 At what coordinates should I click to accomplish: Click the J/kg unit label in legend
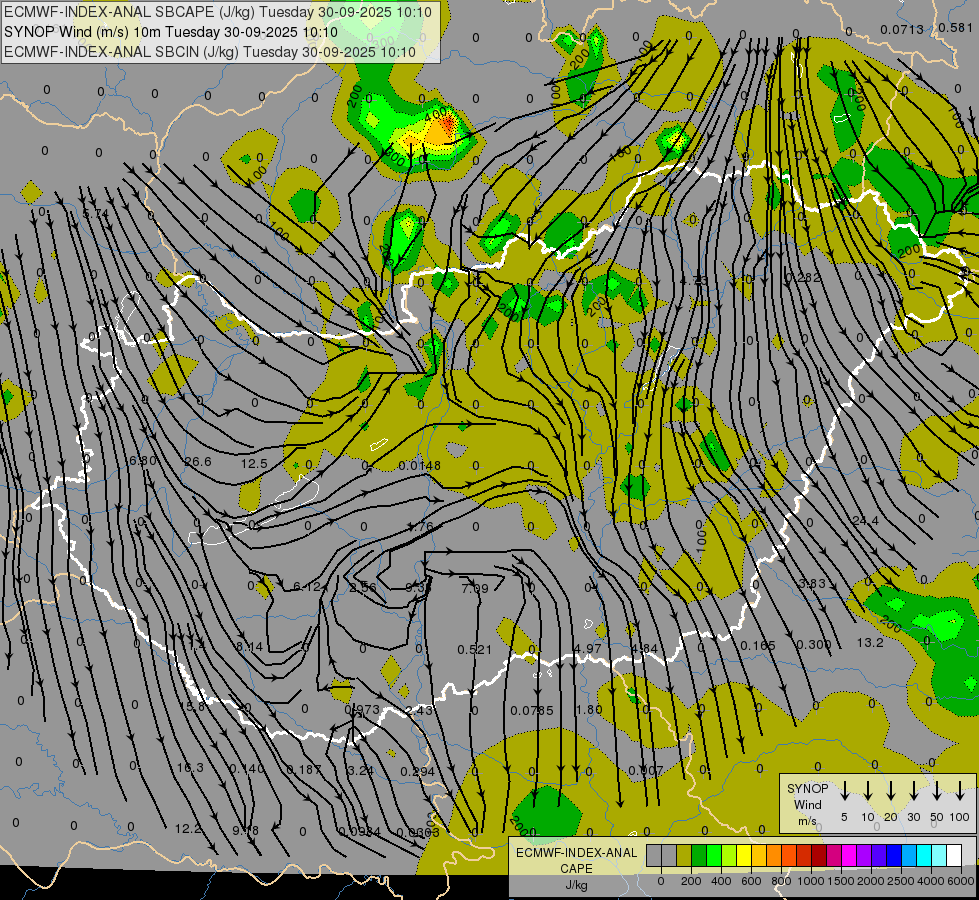[x=576, y=885]
